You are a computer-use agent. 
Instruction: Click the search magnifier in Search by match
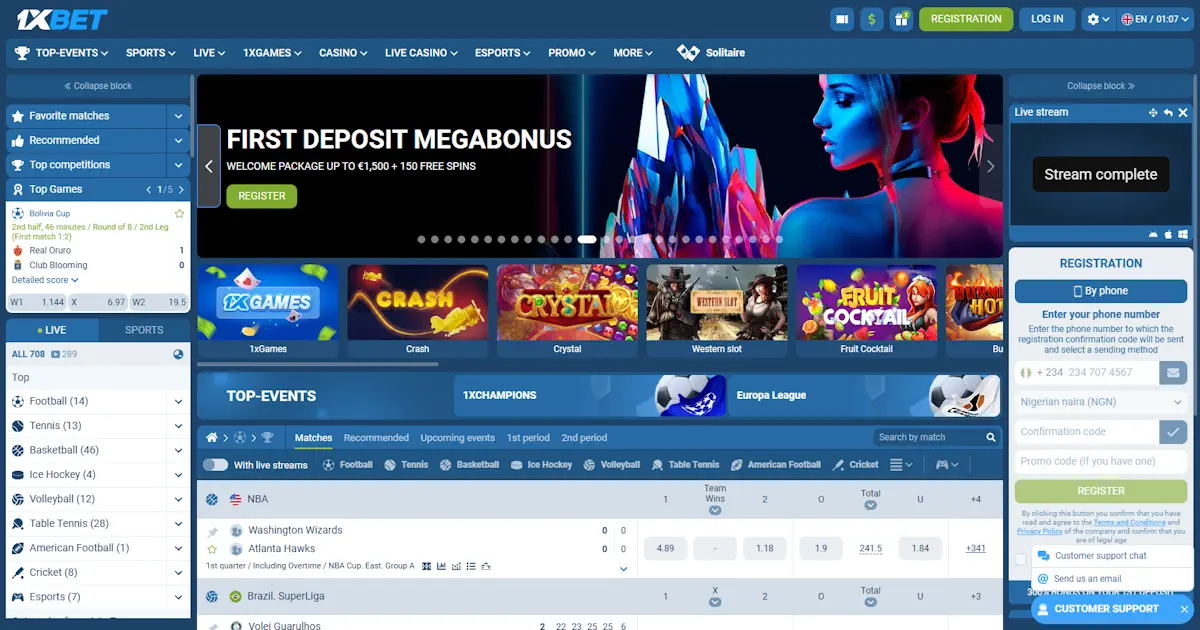point(990,437)
